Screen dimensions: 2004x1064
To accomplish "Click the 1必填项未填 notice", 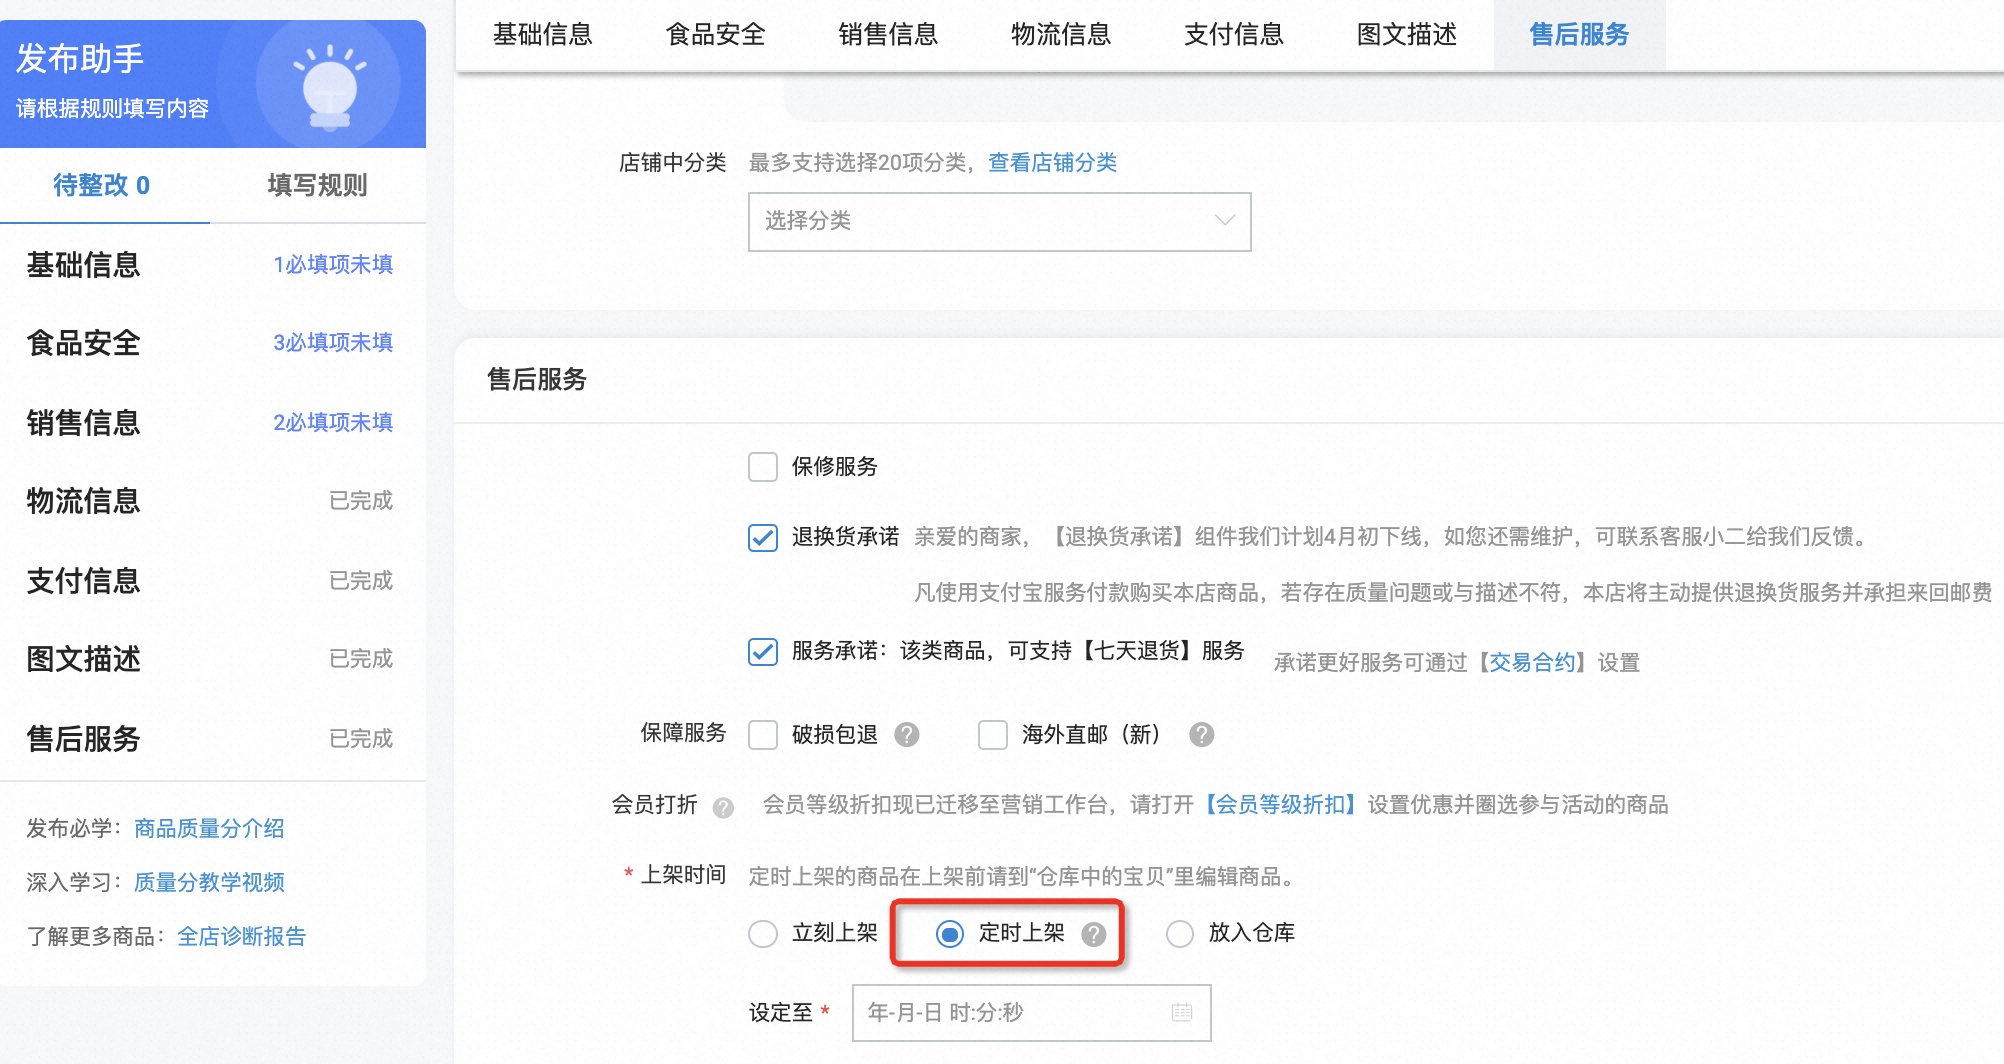I will [x=333, y=265].
